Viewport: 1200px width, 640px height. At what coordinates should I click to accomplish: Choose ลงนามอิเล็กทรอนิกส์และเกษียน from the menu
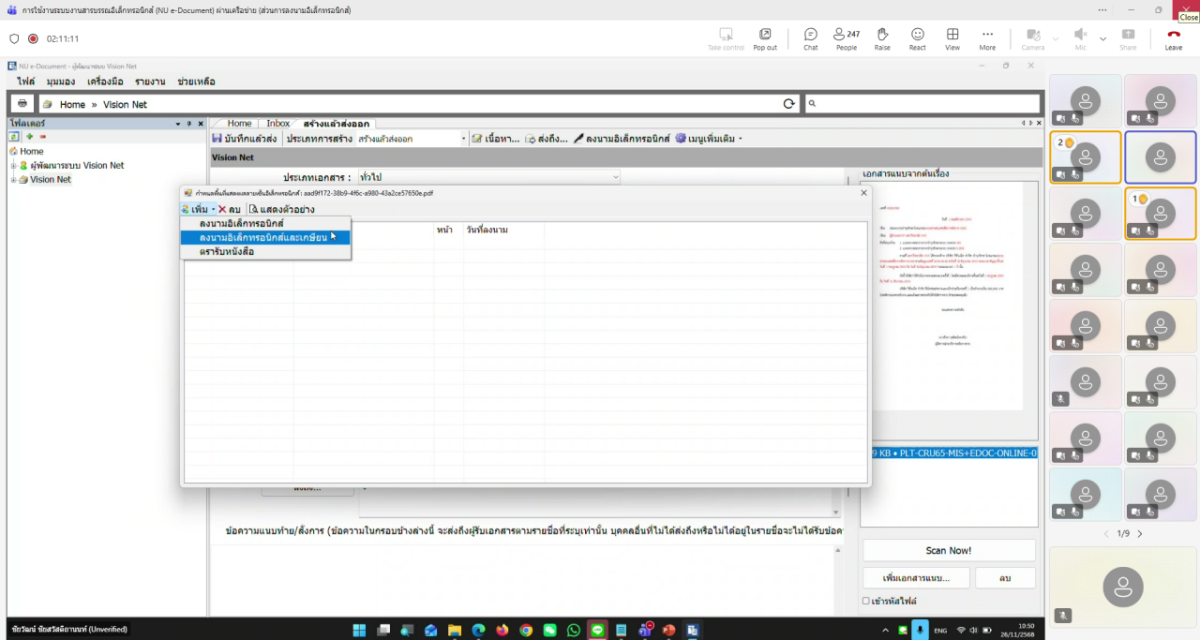[x=263, y=237]
